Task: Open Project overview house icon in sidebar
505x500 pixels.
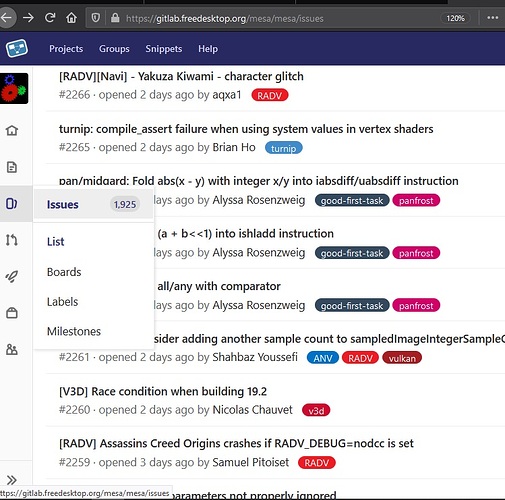Action: (12, 130)
